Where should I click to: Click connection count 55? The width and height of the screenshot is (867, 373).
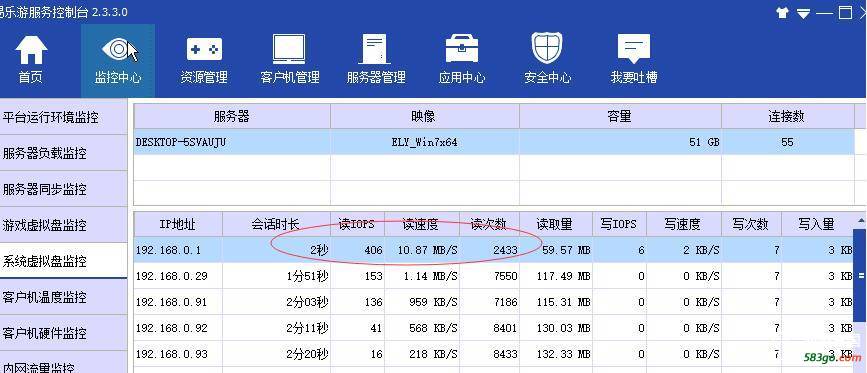pos(787,142)
